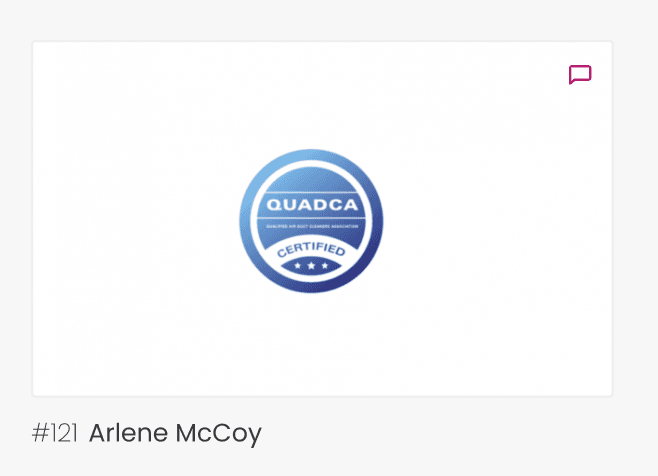Click the white card area right of the badge
The image size is (658, 476).
pyautogui.click(x=497, y=221)
